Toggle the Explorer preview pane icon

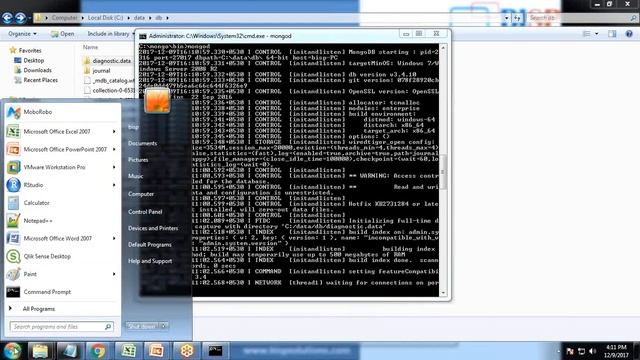612,34
